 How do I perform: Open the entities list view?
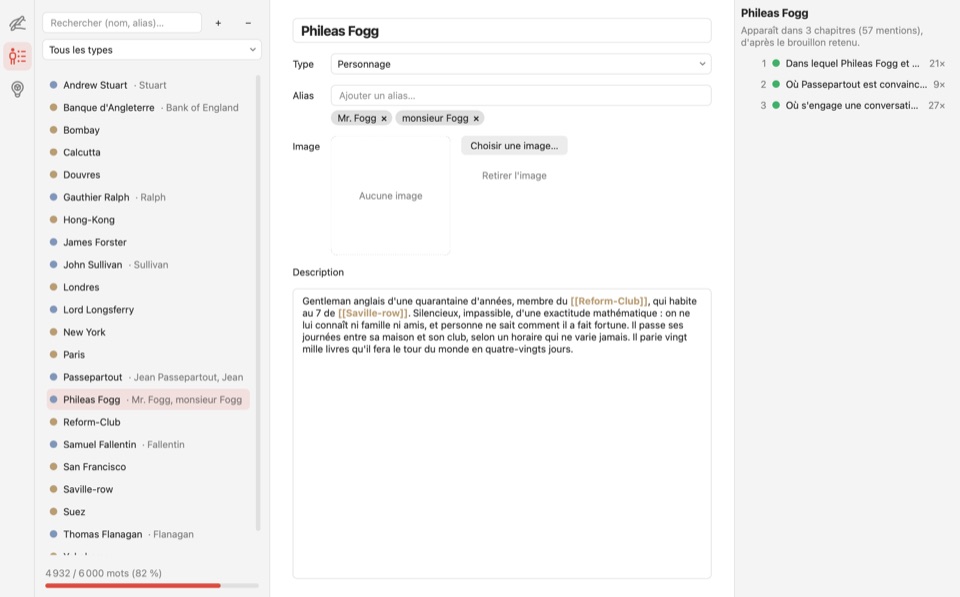click(17, 56)
